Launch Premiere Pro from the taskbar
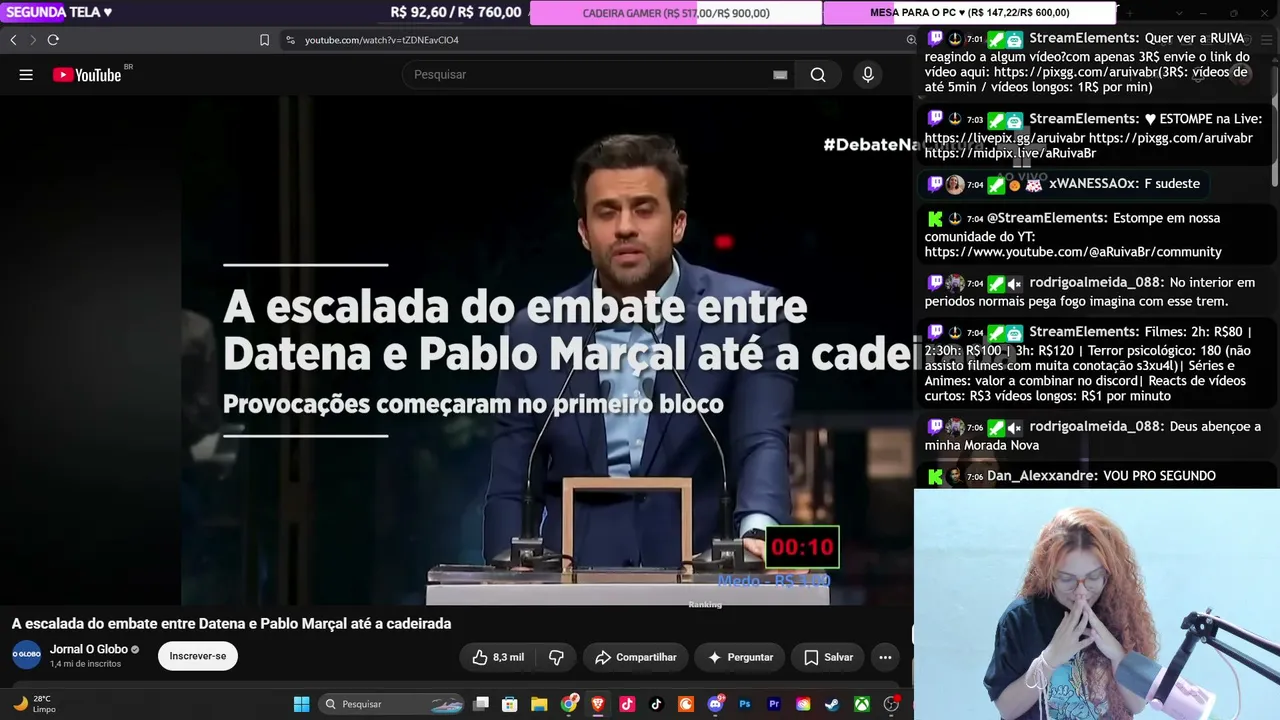The width and height of the screenshot is (1280, 720). pos(774,704)
